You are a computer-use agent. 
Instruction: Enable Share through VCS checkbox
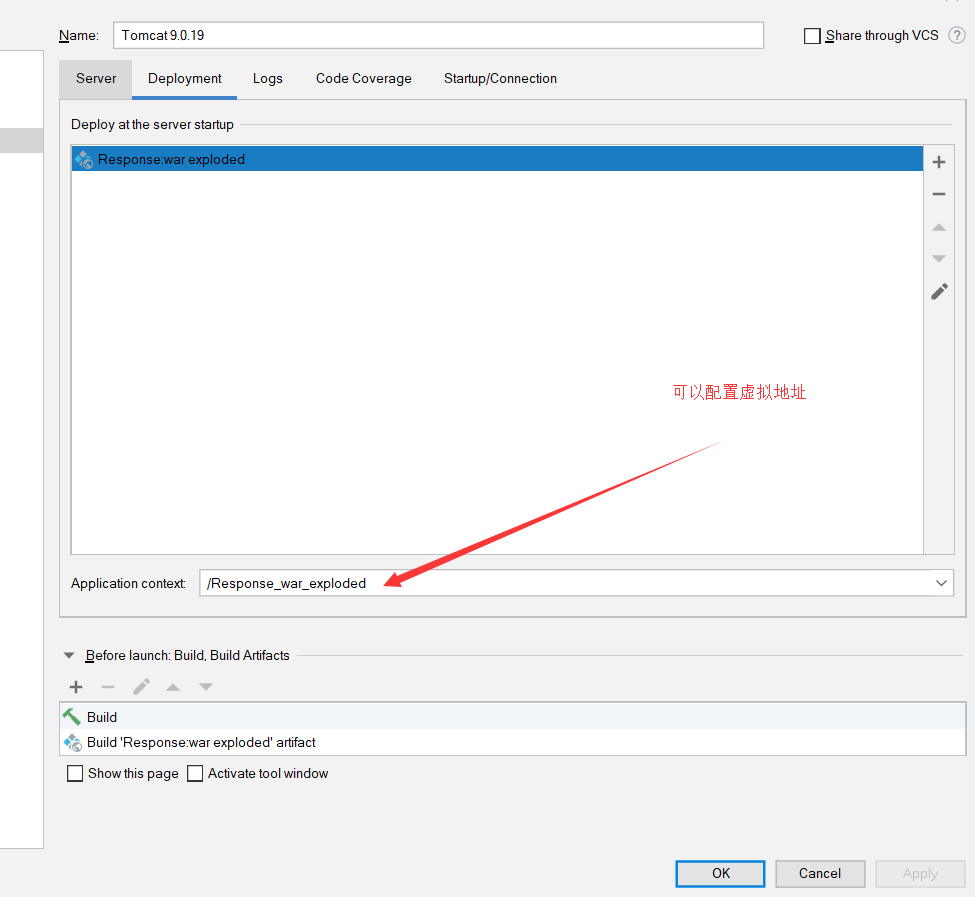[812, 36]
